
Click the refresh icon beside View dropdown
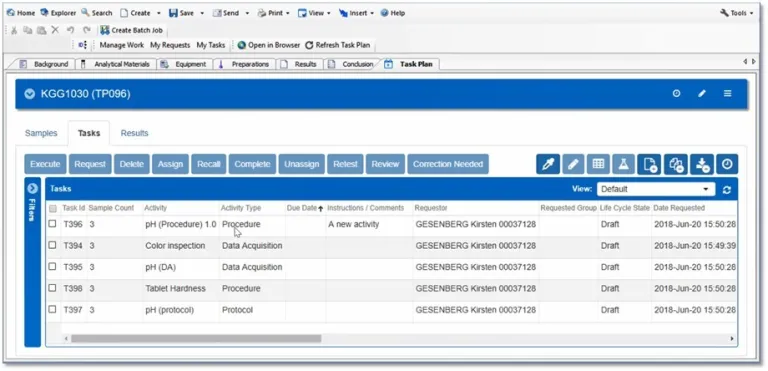tap(727, 190)
